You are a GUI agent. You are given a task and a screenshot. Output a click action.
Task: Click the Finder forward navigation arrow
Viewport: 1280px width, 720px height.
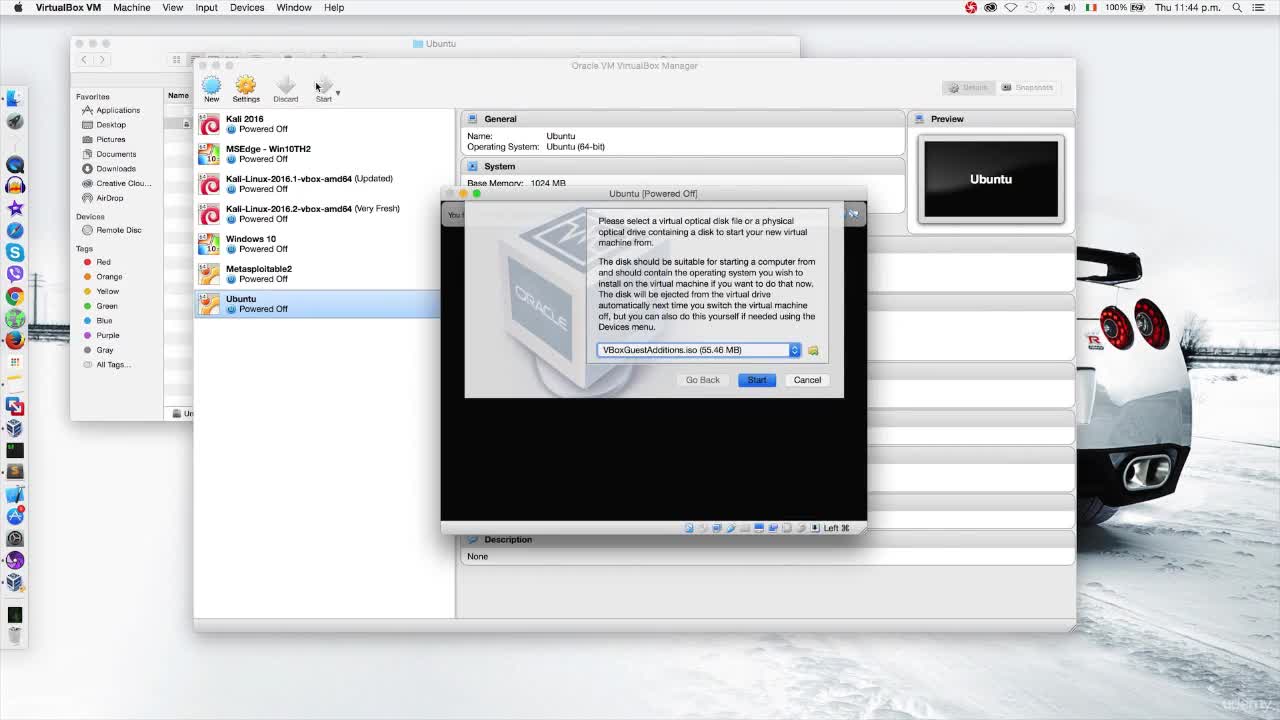102,60
